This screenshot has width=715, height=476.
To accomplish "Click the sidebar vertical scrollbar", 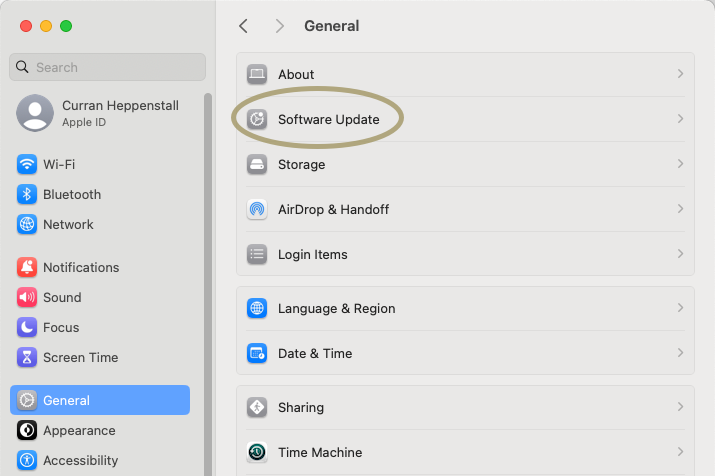I will coord(208,285).
